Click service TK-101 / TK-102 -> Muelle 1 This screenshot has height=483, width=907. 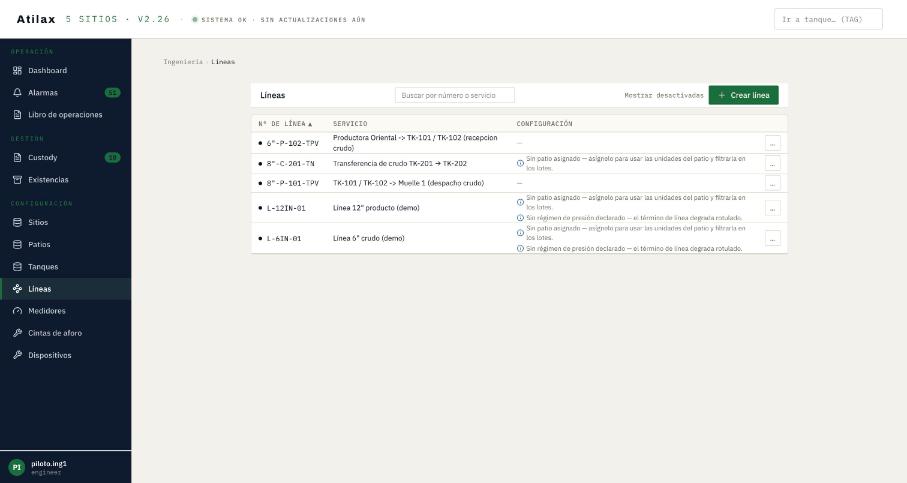(x=408, y=183)
